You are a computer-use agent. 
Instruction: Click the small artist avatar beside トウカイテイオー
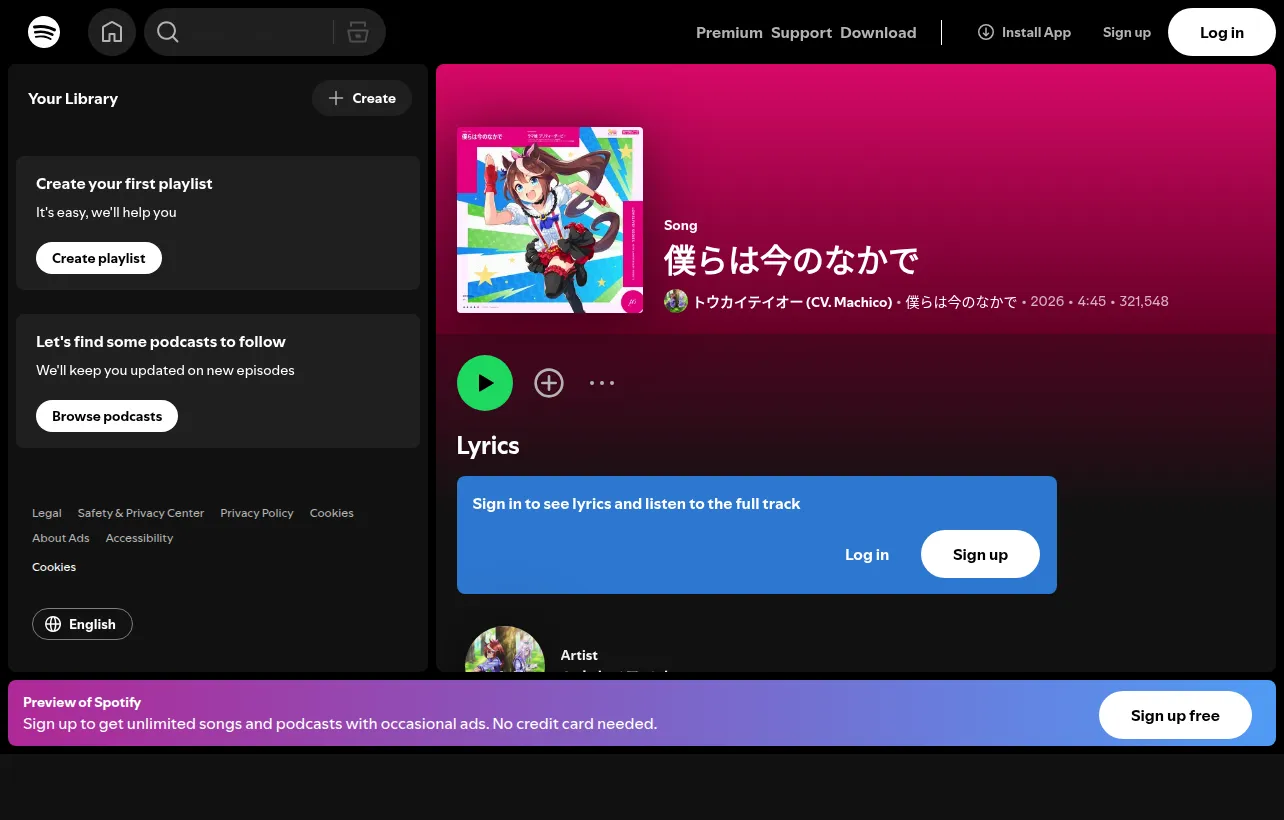676,301
